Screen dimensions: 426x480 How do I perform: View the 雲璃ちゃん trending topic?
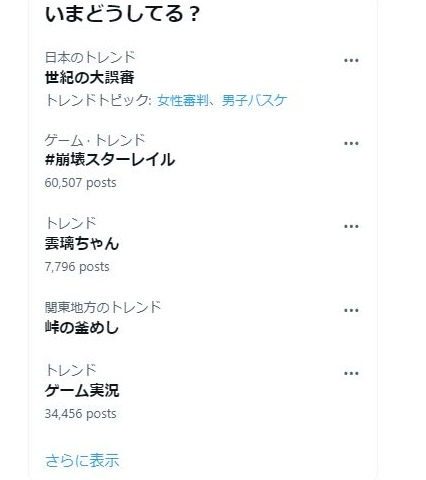82,243
